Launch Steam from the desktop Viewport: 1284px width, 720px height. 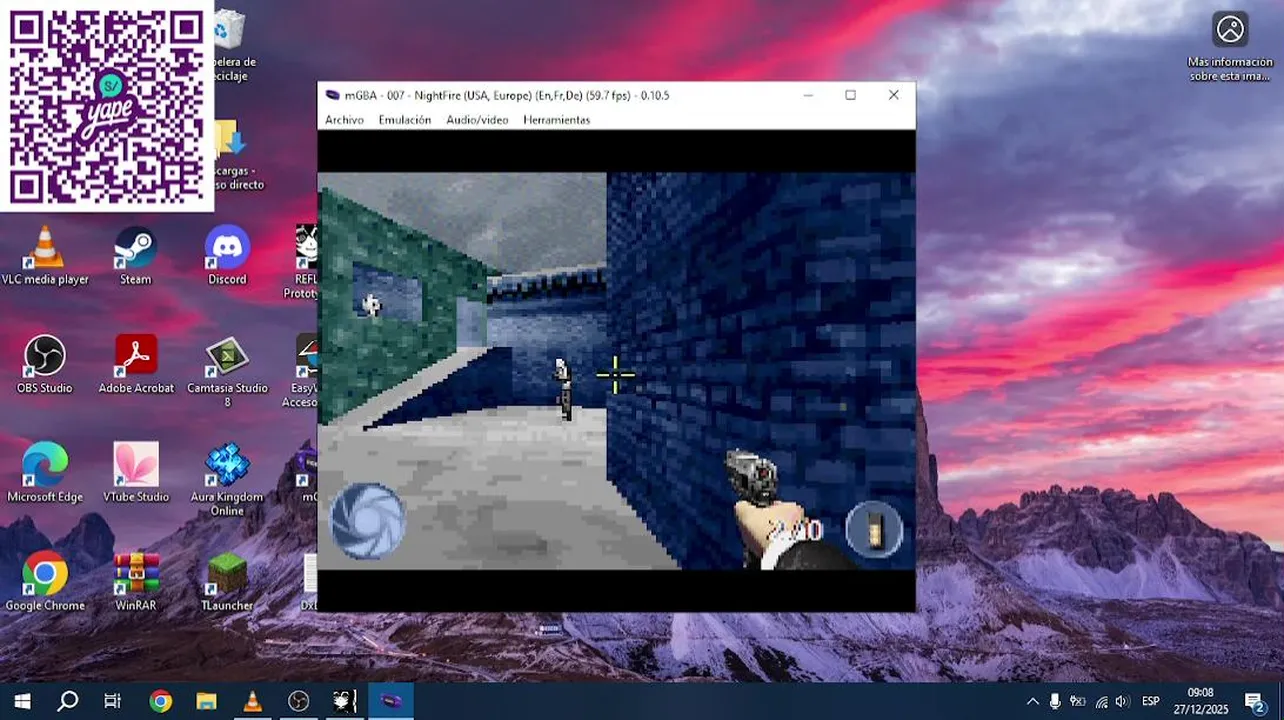point(136,256)
